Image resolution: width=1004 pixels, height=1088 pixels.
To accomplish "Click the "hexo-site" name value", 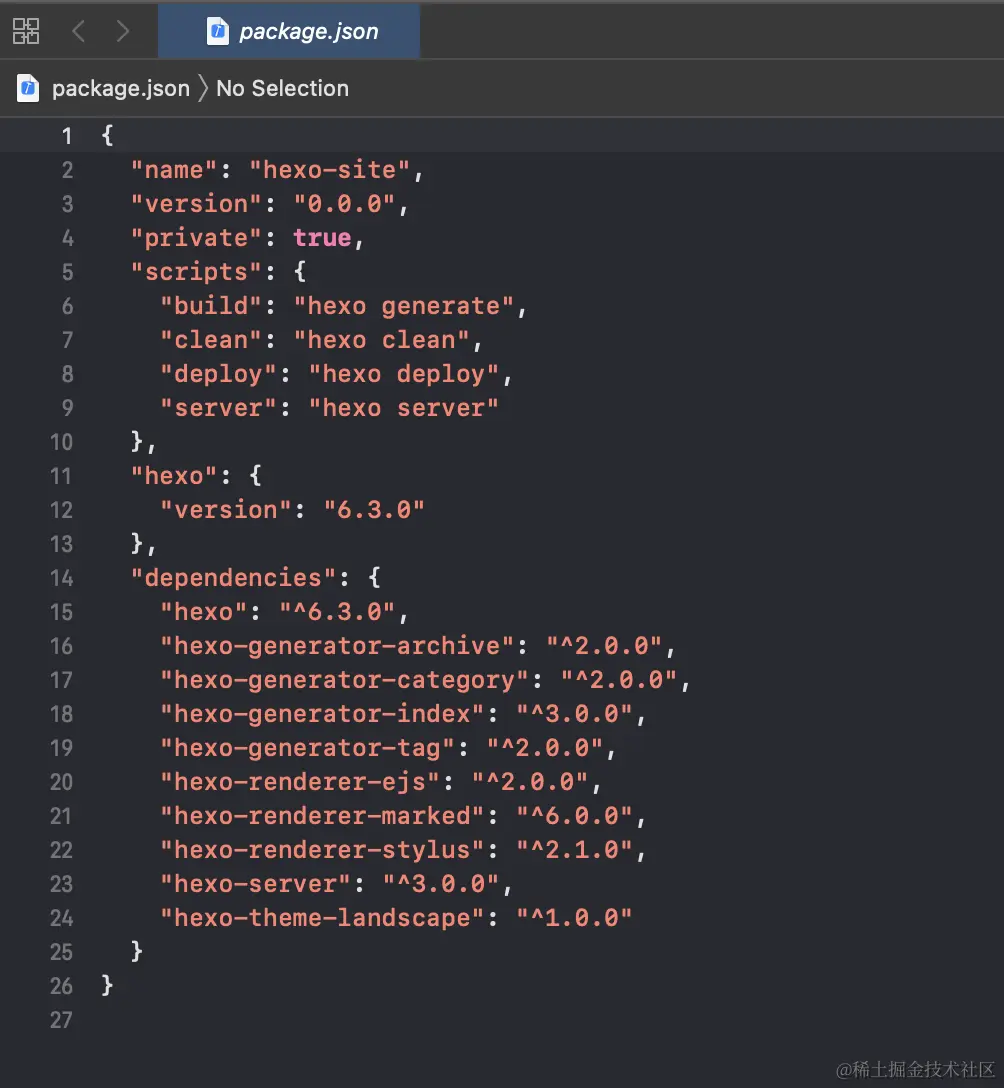I will pos(329,170).
